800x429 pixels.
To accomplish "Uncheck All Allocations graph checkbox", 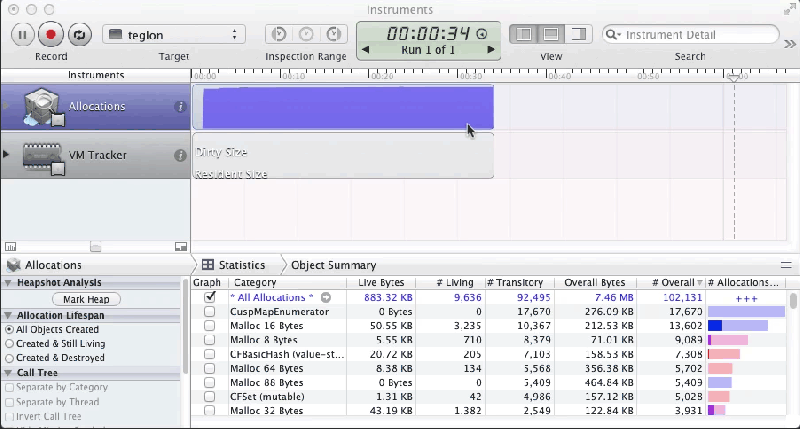I will [210, 297].
